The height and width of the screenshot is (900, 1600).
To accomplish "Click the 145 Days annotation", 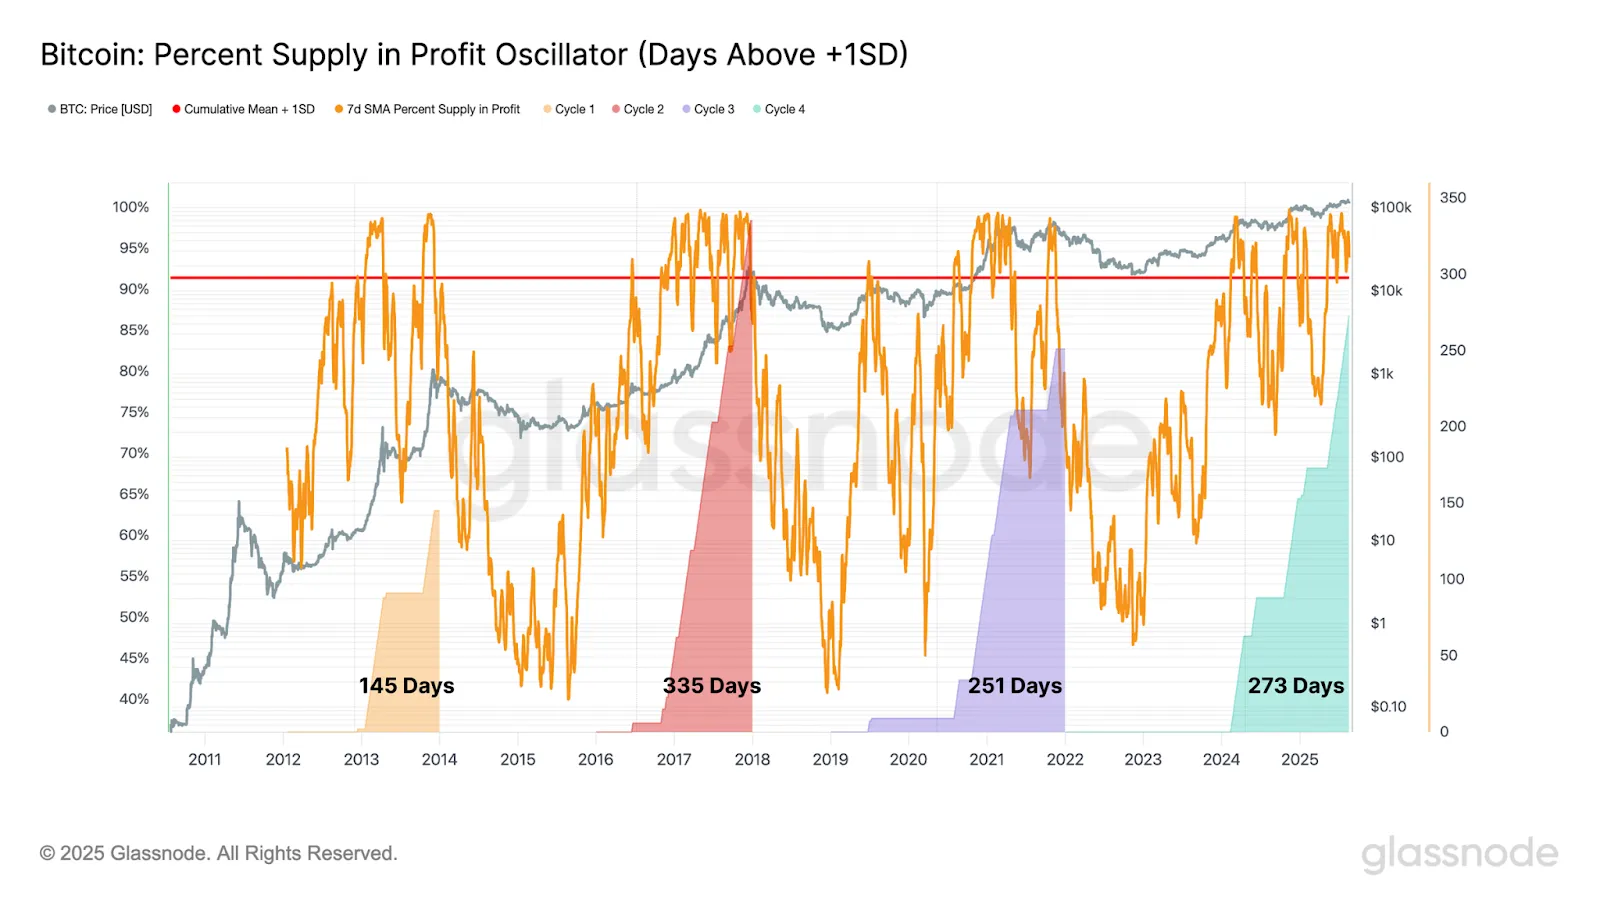I will [x=406, y=686].
